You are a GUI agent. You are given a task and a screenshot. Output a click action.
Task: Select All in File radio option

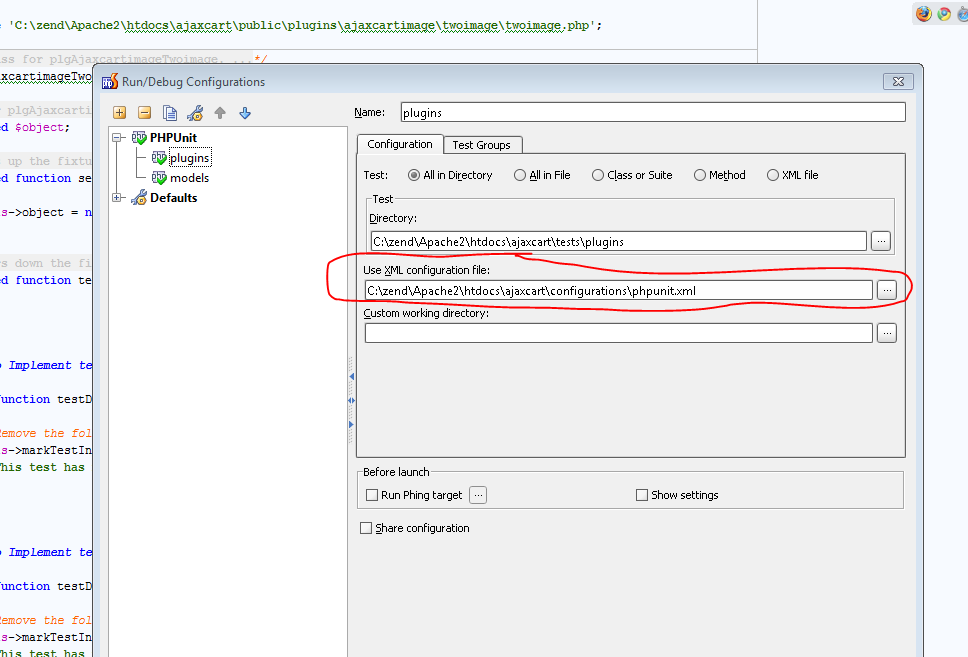click(x=520, y=175)
